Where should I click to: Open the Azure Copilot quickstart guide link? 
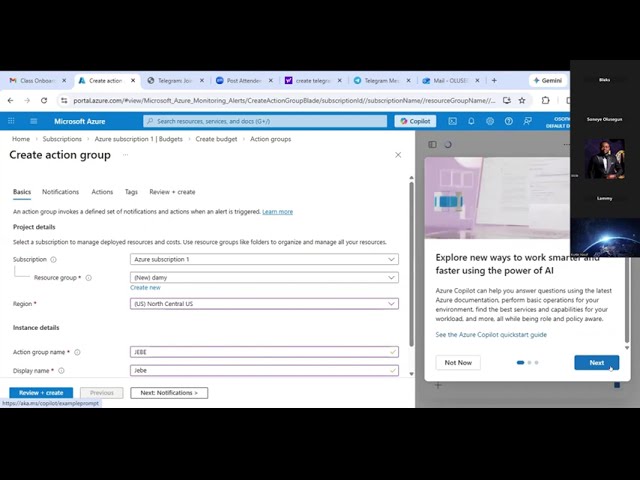(x=491, y=335)
